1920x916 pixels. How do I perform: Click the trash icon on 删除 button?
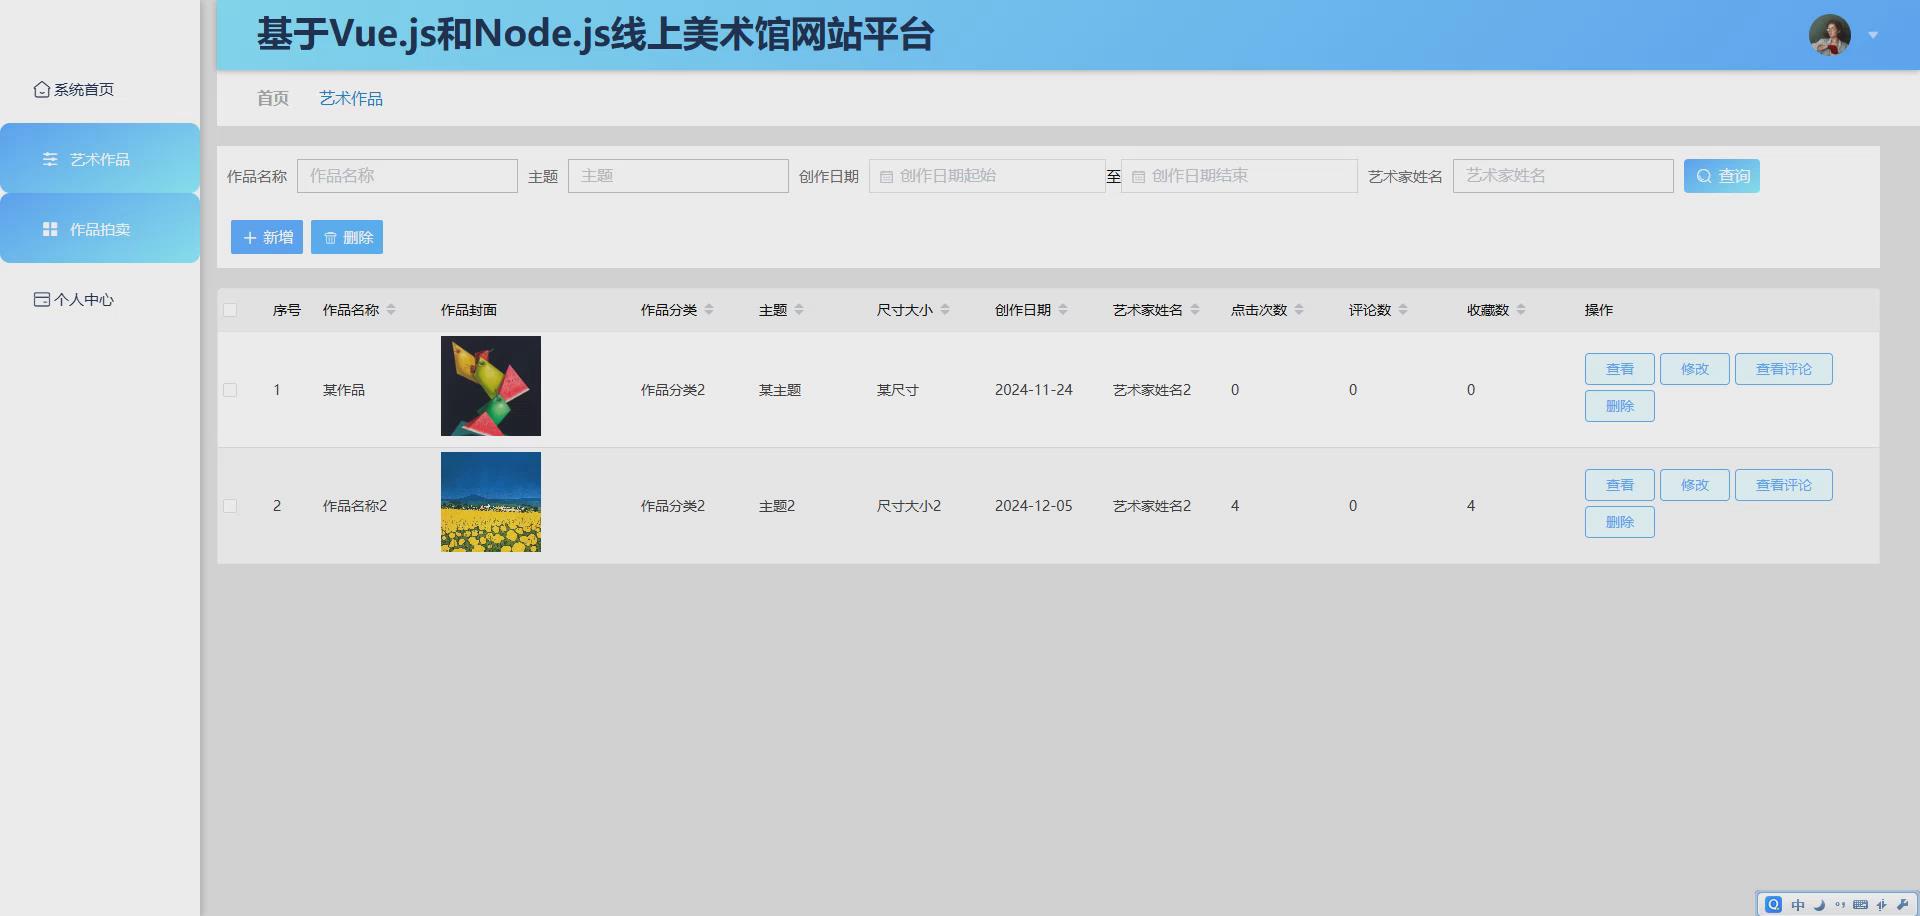pyautogui.click(x=331, y=237)
